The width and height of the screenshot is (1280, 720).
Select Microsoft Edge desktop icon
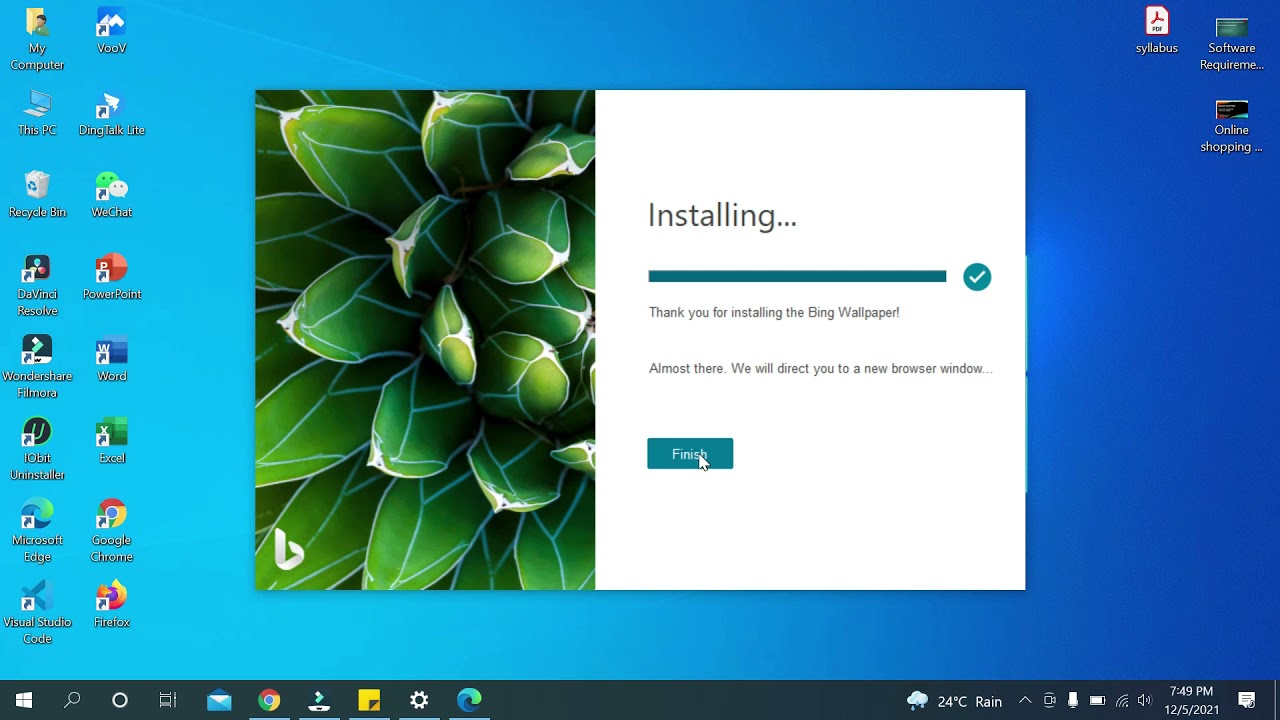37,531
